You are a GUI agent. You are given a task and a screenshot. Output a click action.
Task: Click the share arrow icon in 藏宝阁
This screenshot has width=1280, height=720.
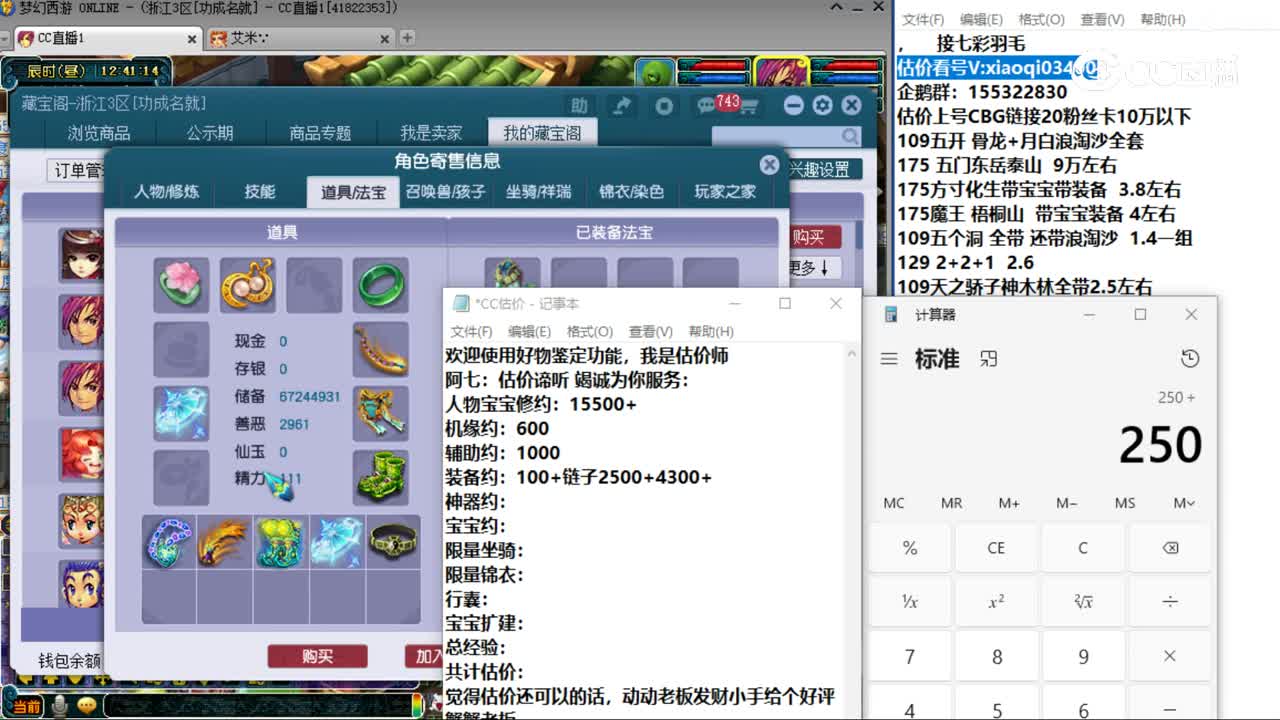[622, 105]
